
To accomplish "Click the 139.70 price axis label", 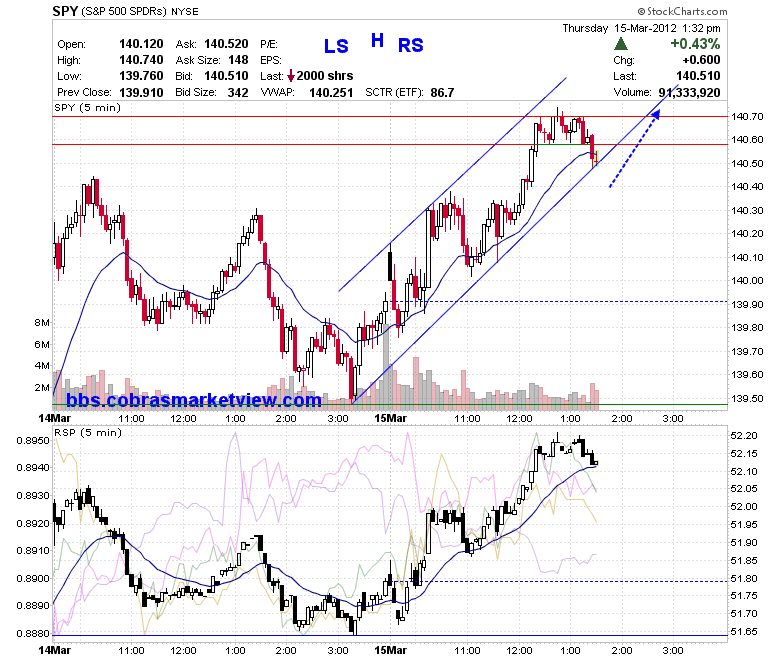I will pos(747,352).
